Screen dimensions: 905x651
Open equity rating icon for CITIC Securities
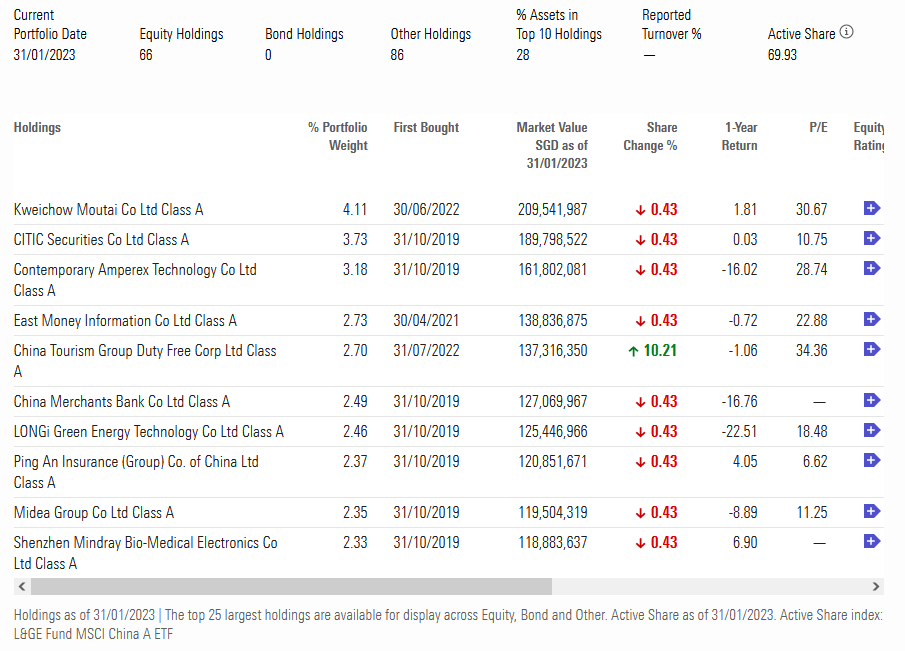pyautogui.click(x=871, y=238)
